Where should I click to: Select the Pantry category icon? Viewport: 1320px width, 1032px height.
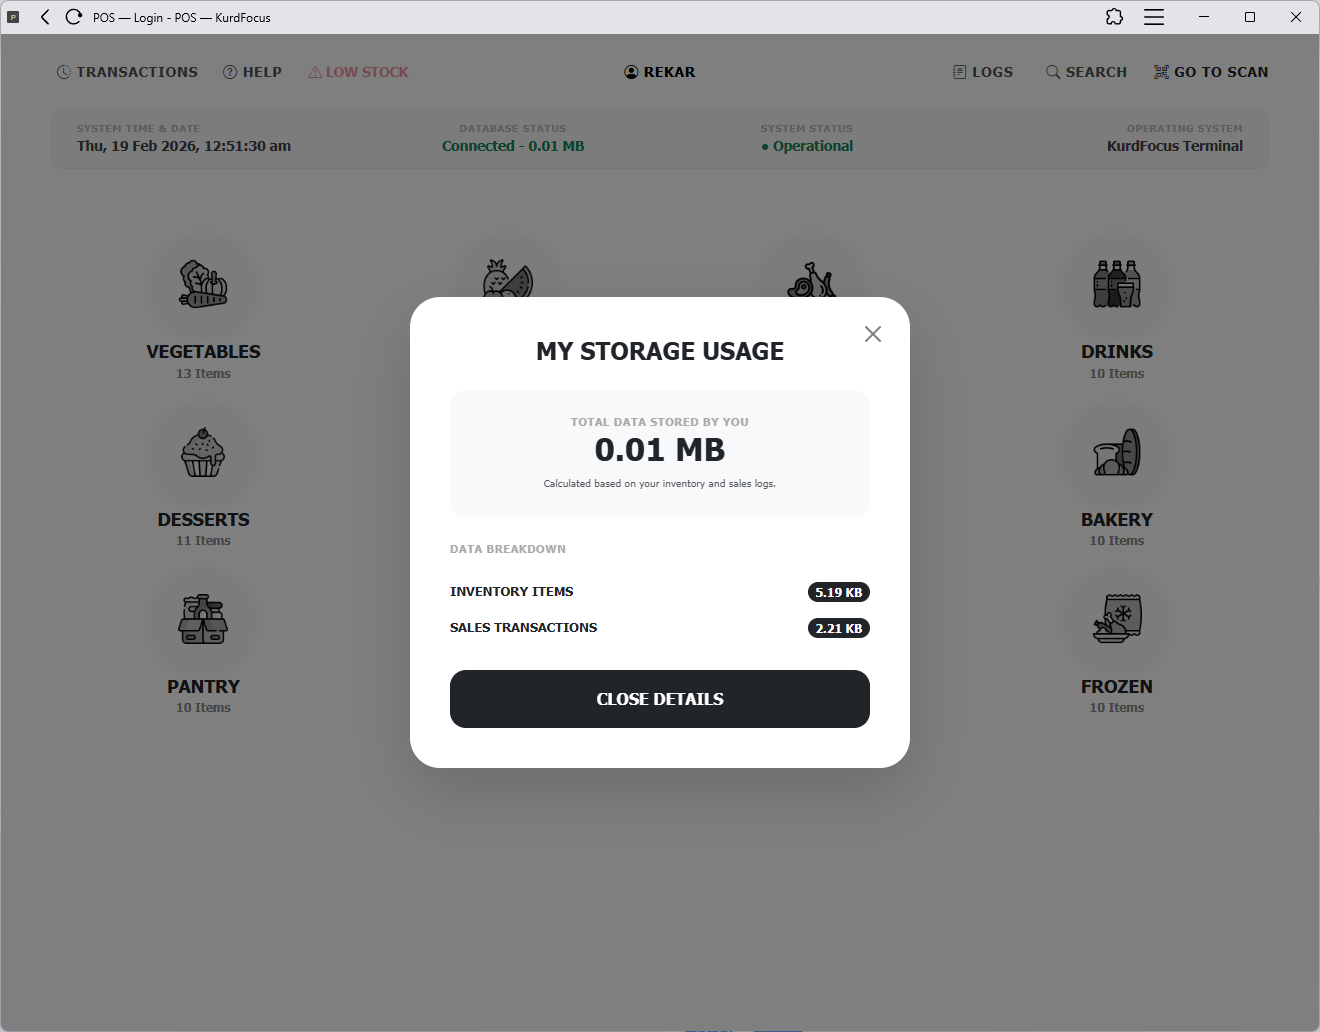click(203, 620)
